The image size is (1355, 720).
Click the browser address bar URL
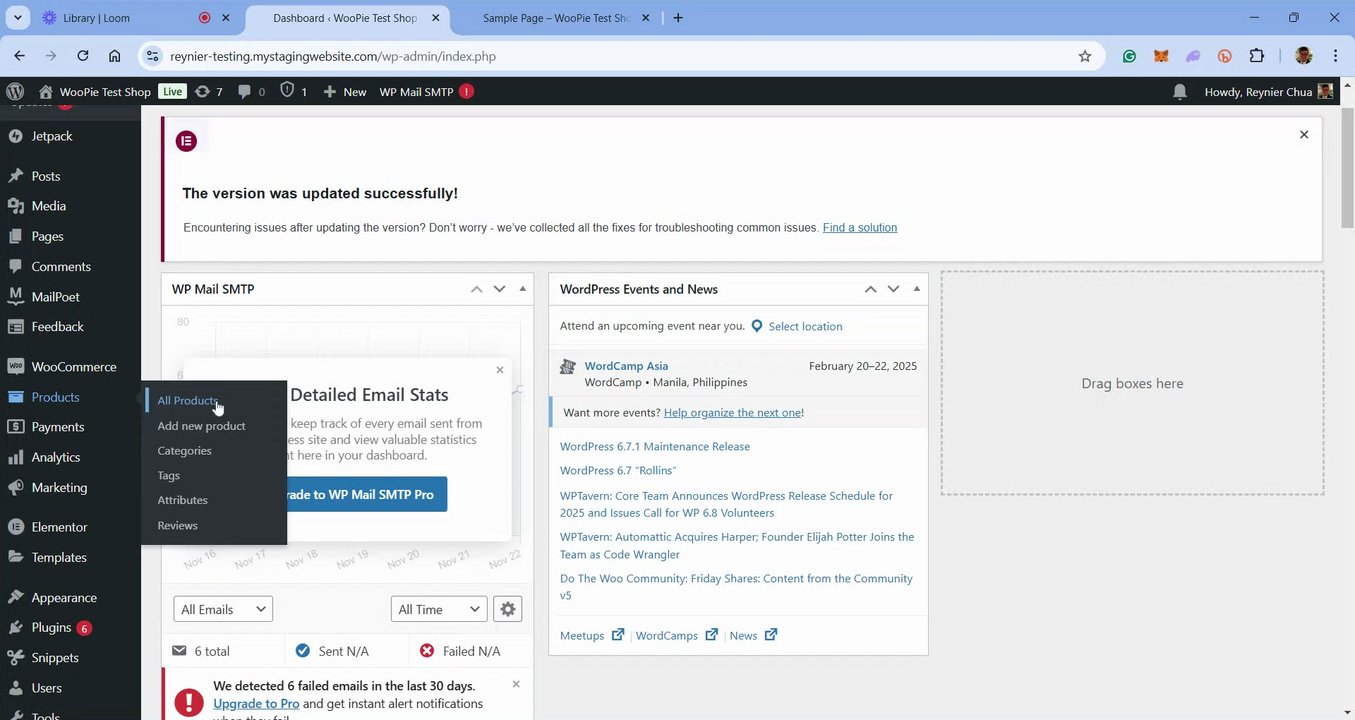333,56
